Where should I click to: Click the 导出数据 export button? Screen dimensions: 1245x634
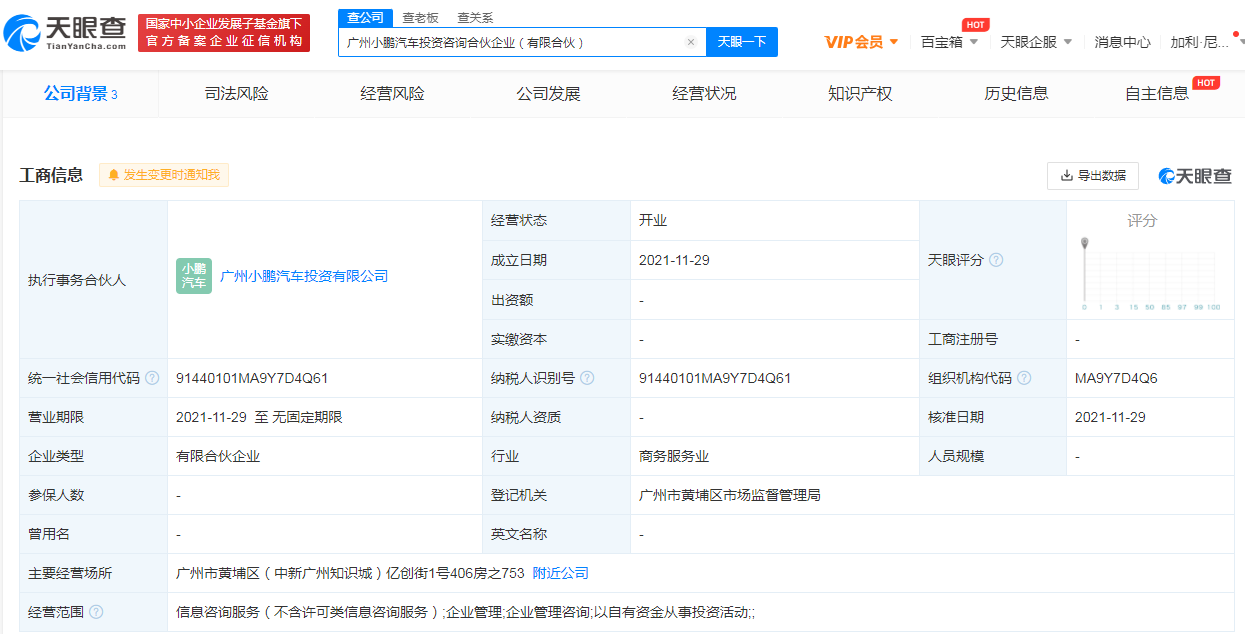coord(1093,176)
